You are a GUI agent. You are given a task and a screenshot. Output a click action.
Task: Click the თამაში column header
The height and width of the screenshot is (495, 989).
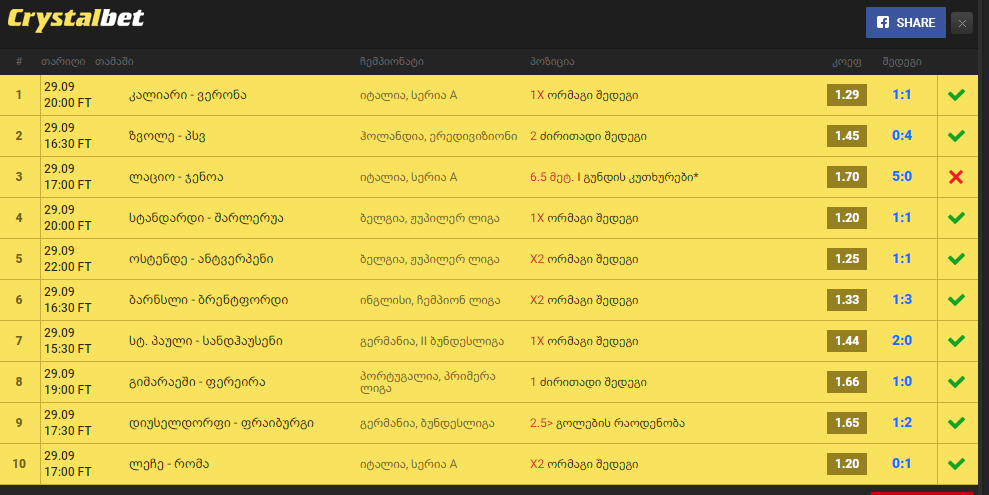click(x=114, y=62)
